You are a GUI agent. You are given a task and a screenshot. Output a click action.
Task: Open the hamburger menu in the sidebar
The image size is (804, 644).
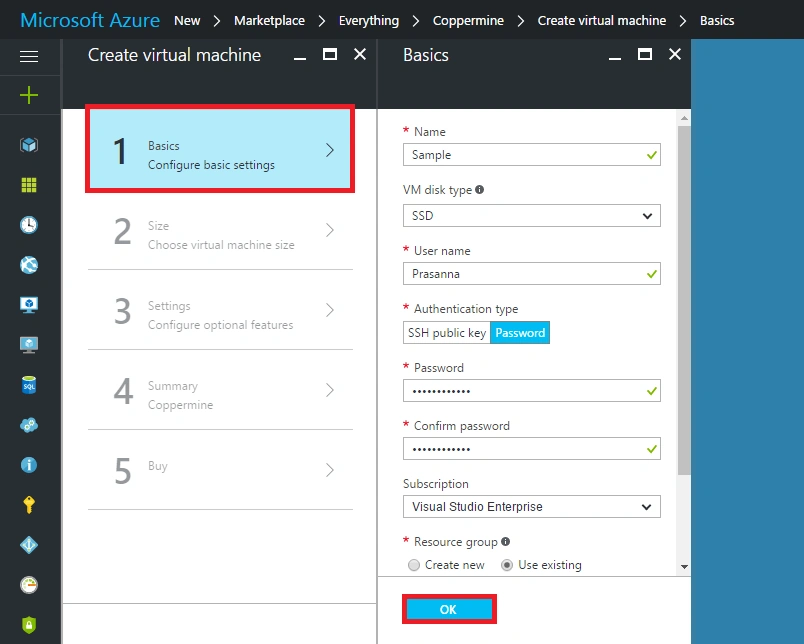pos(29,56)
